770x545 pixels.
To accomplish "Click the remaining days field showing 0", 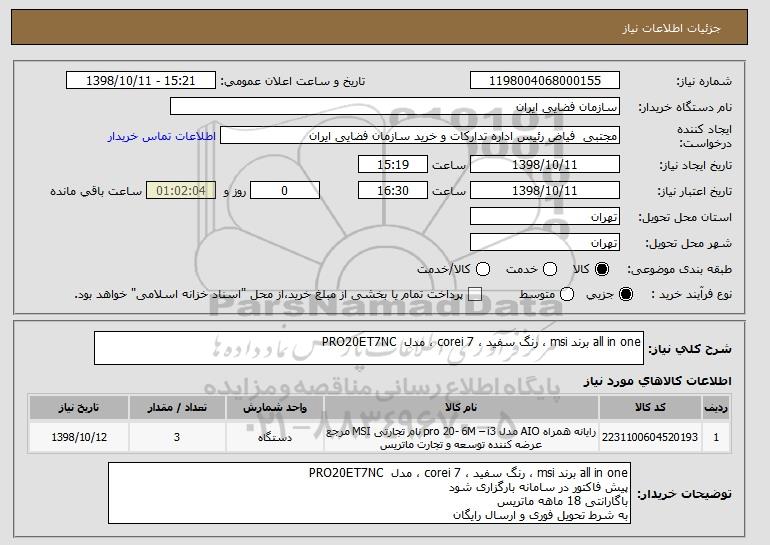I will 285,191.
